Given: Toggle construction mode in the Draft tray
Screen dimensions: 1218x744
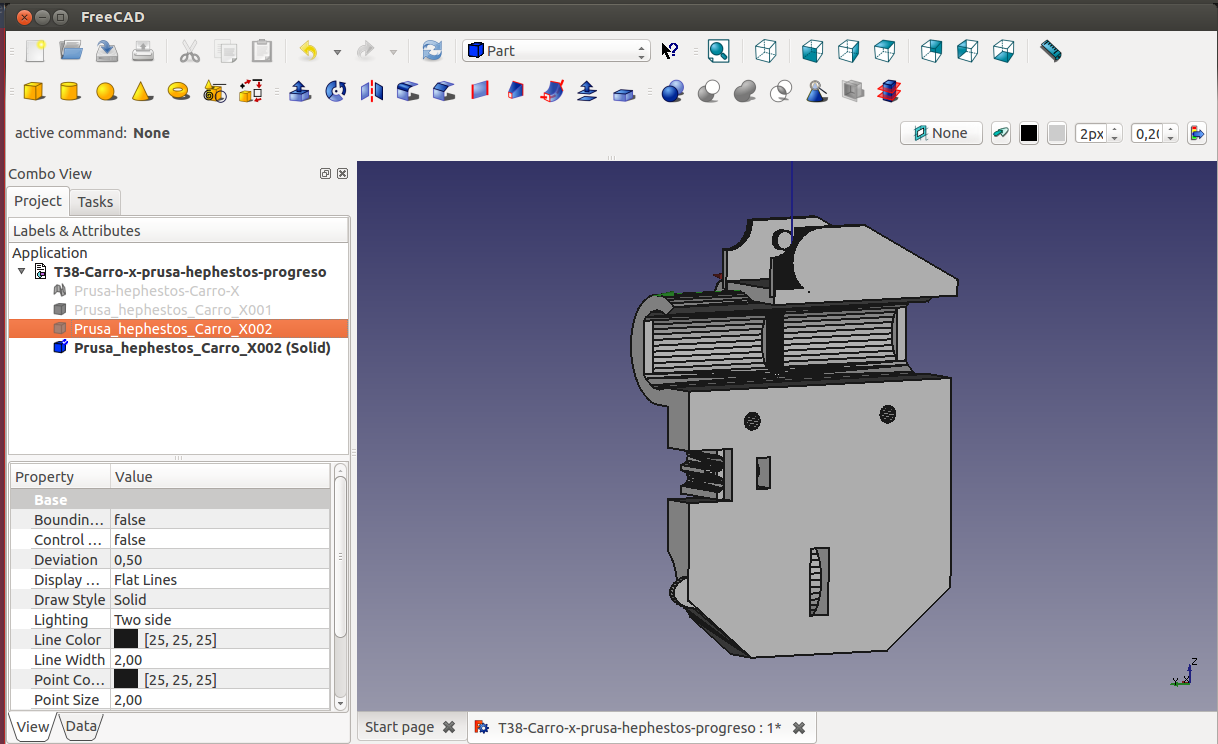Looking at the screenshot, I should point(1000,133).
